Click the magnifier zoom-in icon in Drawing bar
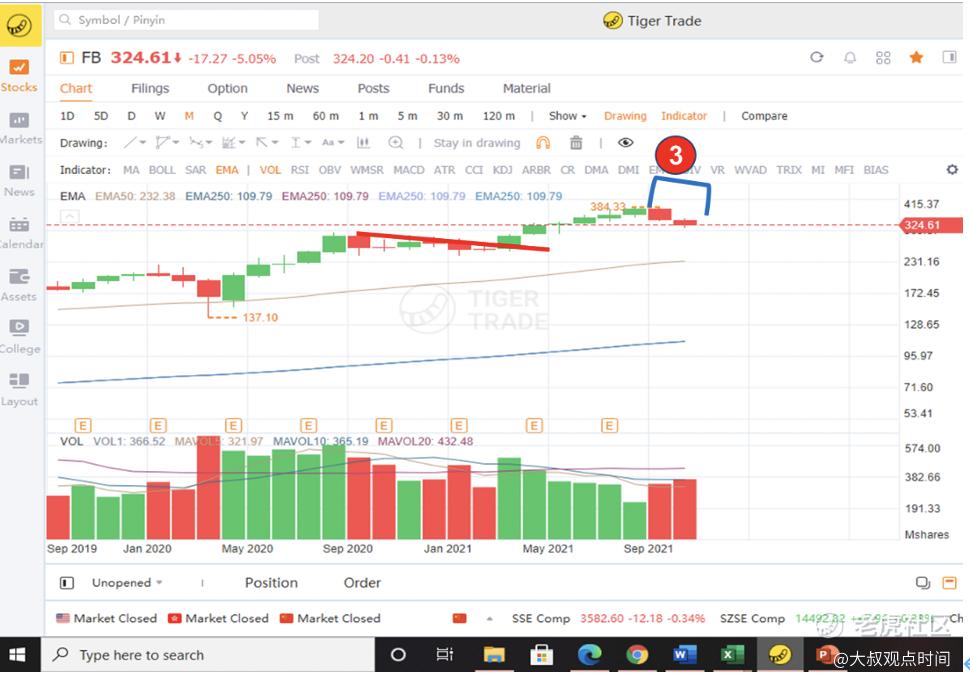The image size is (970, 682). point(395,143)
